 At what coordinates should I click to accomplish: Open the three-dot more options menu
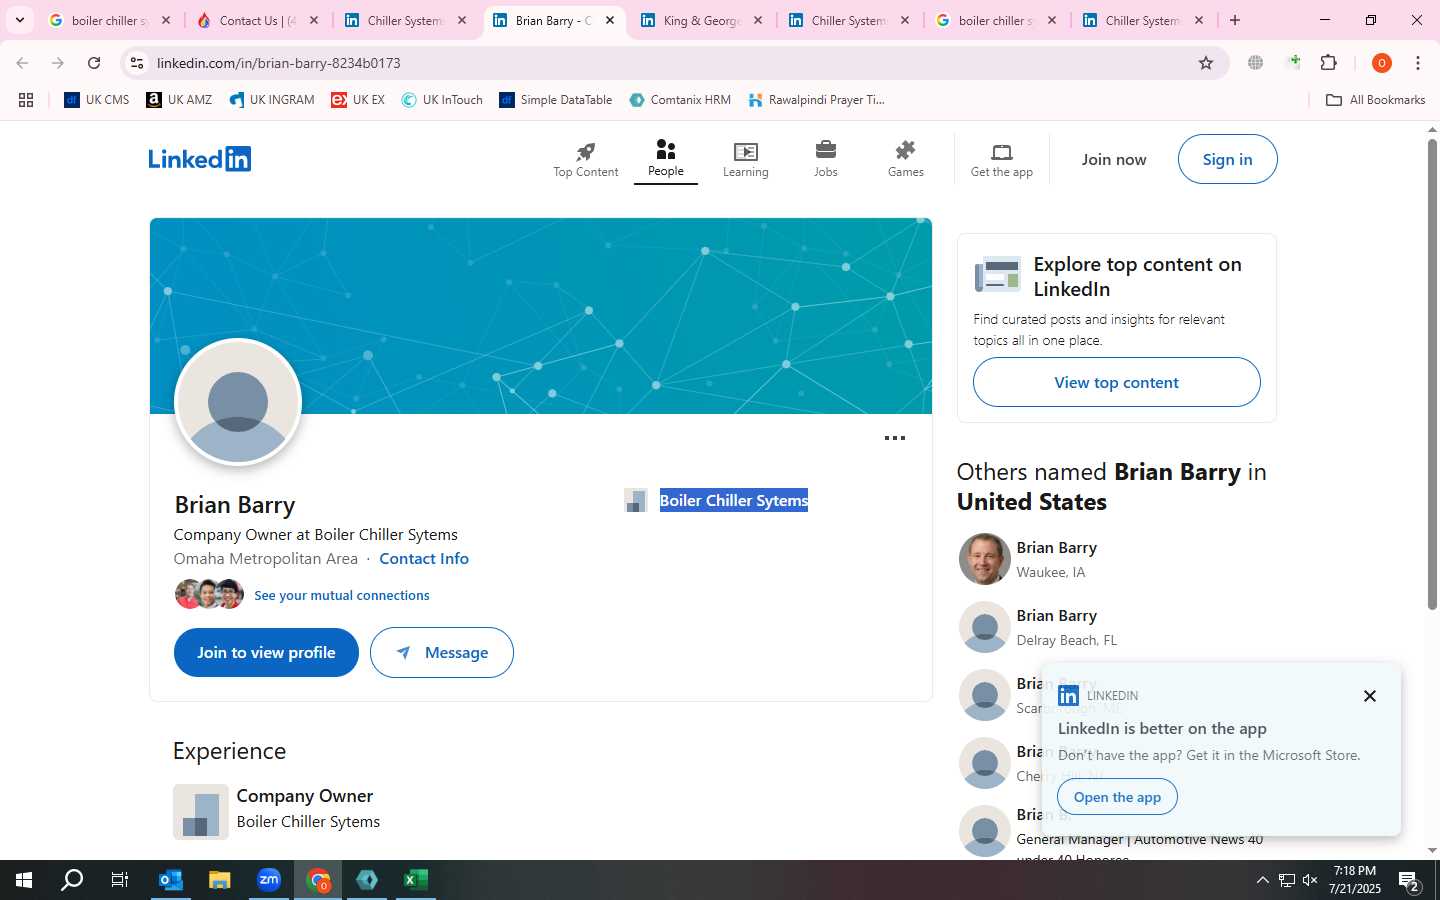pos(895,438)
